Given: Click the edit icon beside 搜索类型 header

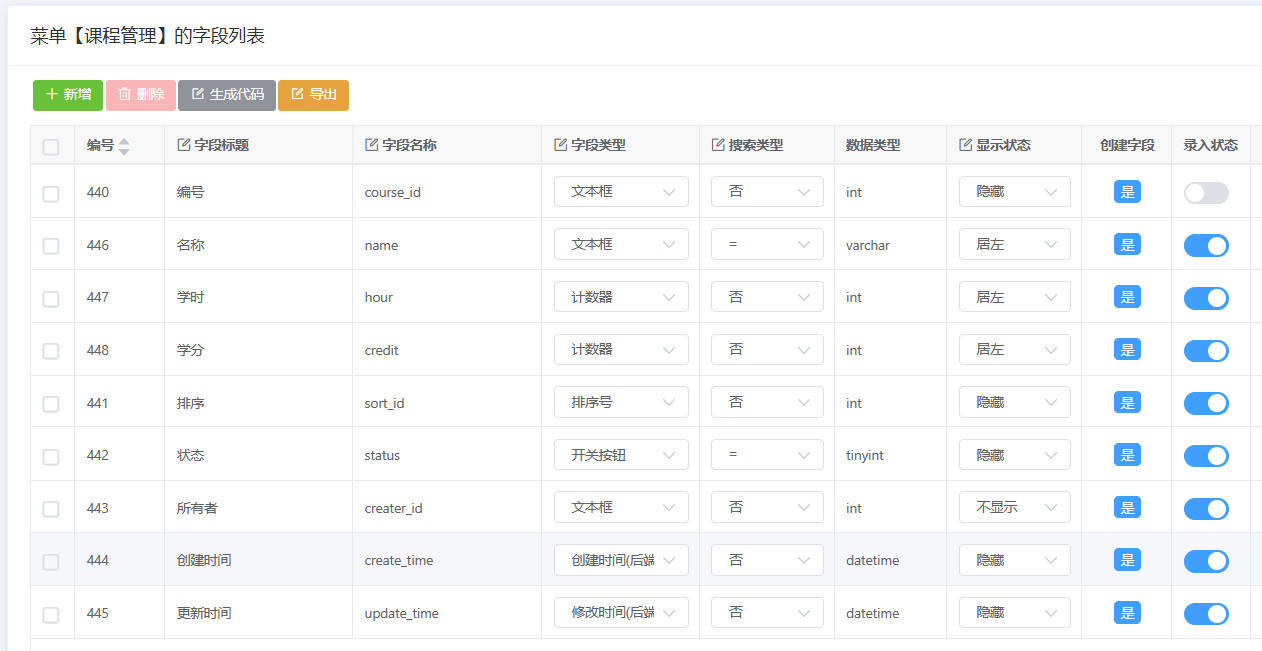Looking at the screenshot, I should 717,145.
